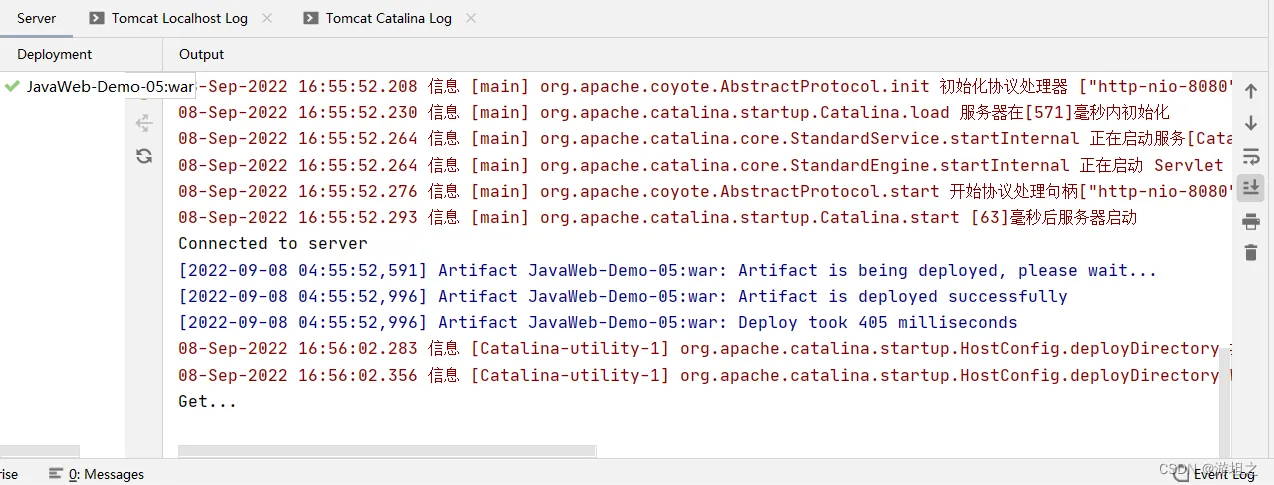Toggle scroll to end of output
Viewport: 1274px width, 485px height.
pyautogui.click(x=1250, y=188)
